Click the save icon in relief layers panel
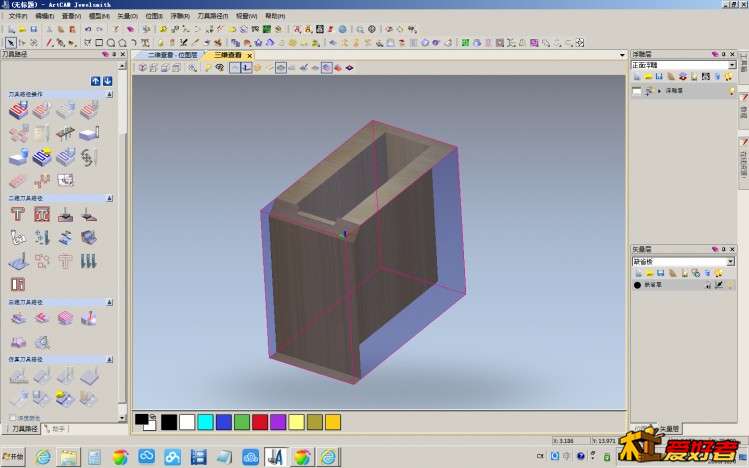749x468 pixels. 661,76
